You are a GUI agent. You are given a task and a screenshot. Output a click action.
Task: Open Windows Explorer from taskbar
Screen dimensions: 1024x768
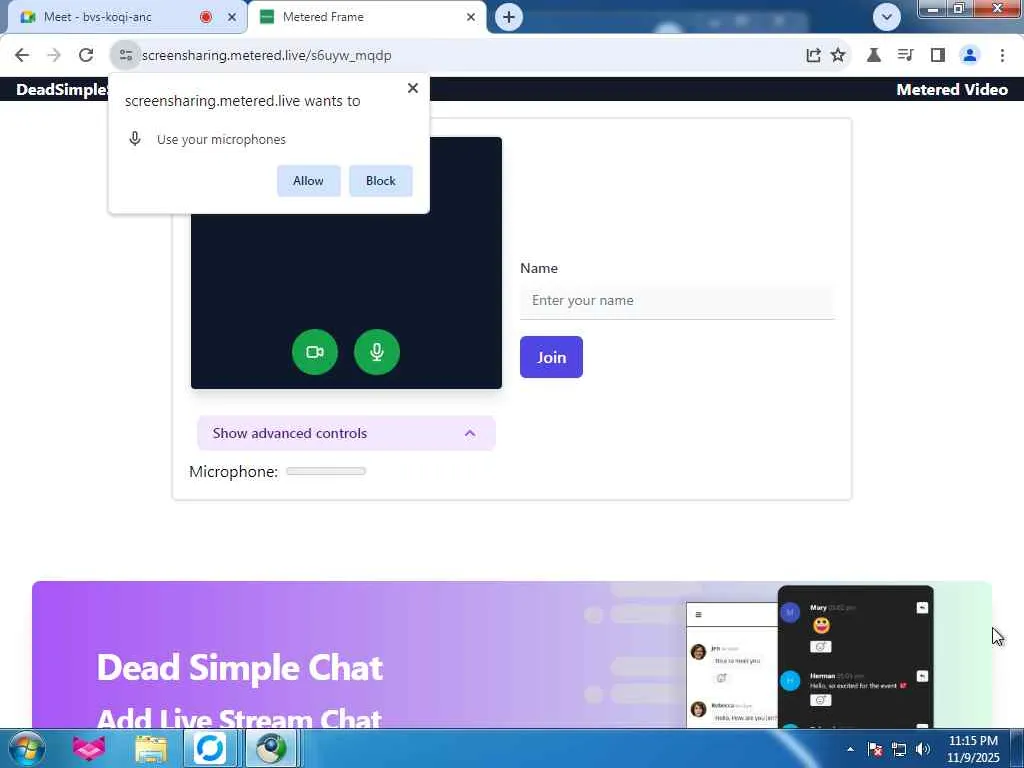151,748
